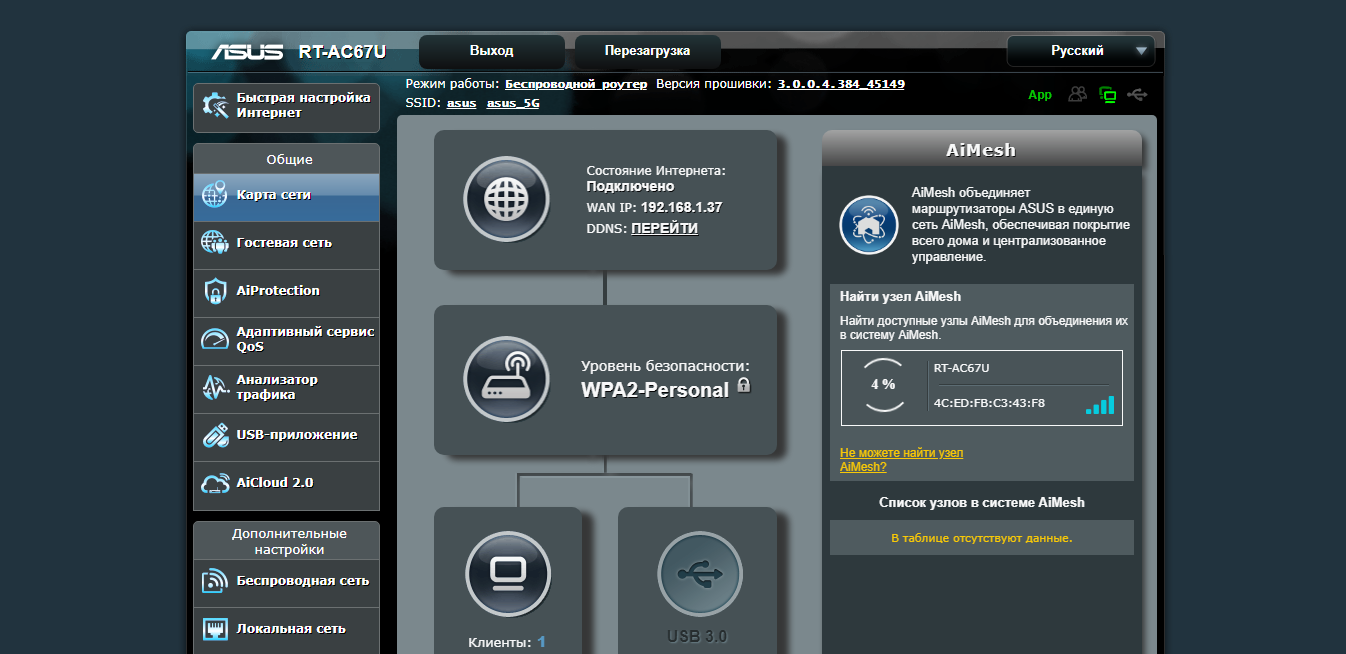Image resolution: width=1346 pixels, height=654 pixels.
Task: Click the Выход button
Action: [491, 51]
